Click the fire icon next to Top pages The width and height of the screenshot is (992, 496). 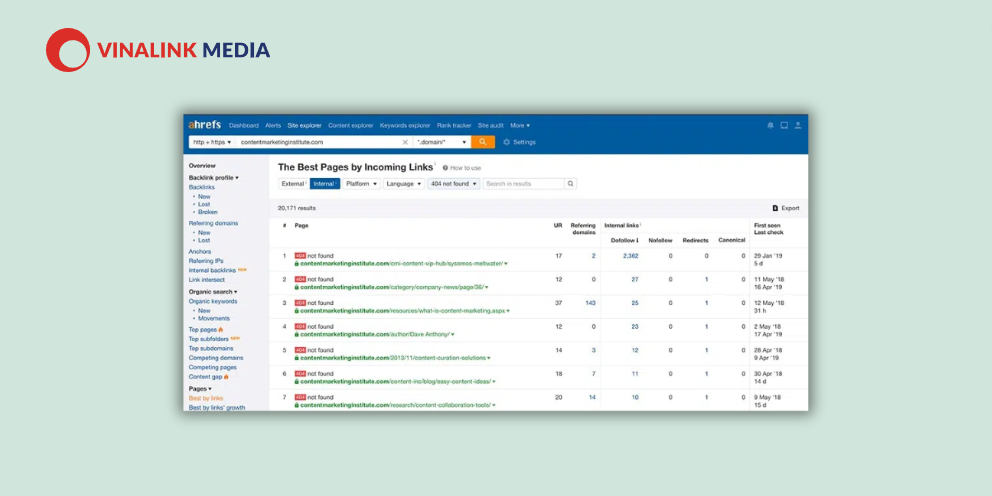tap(221, 330)
